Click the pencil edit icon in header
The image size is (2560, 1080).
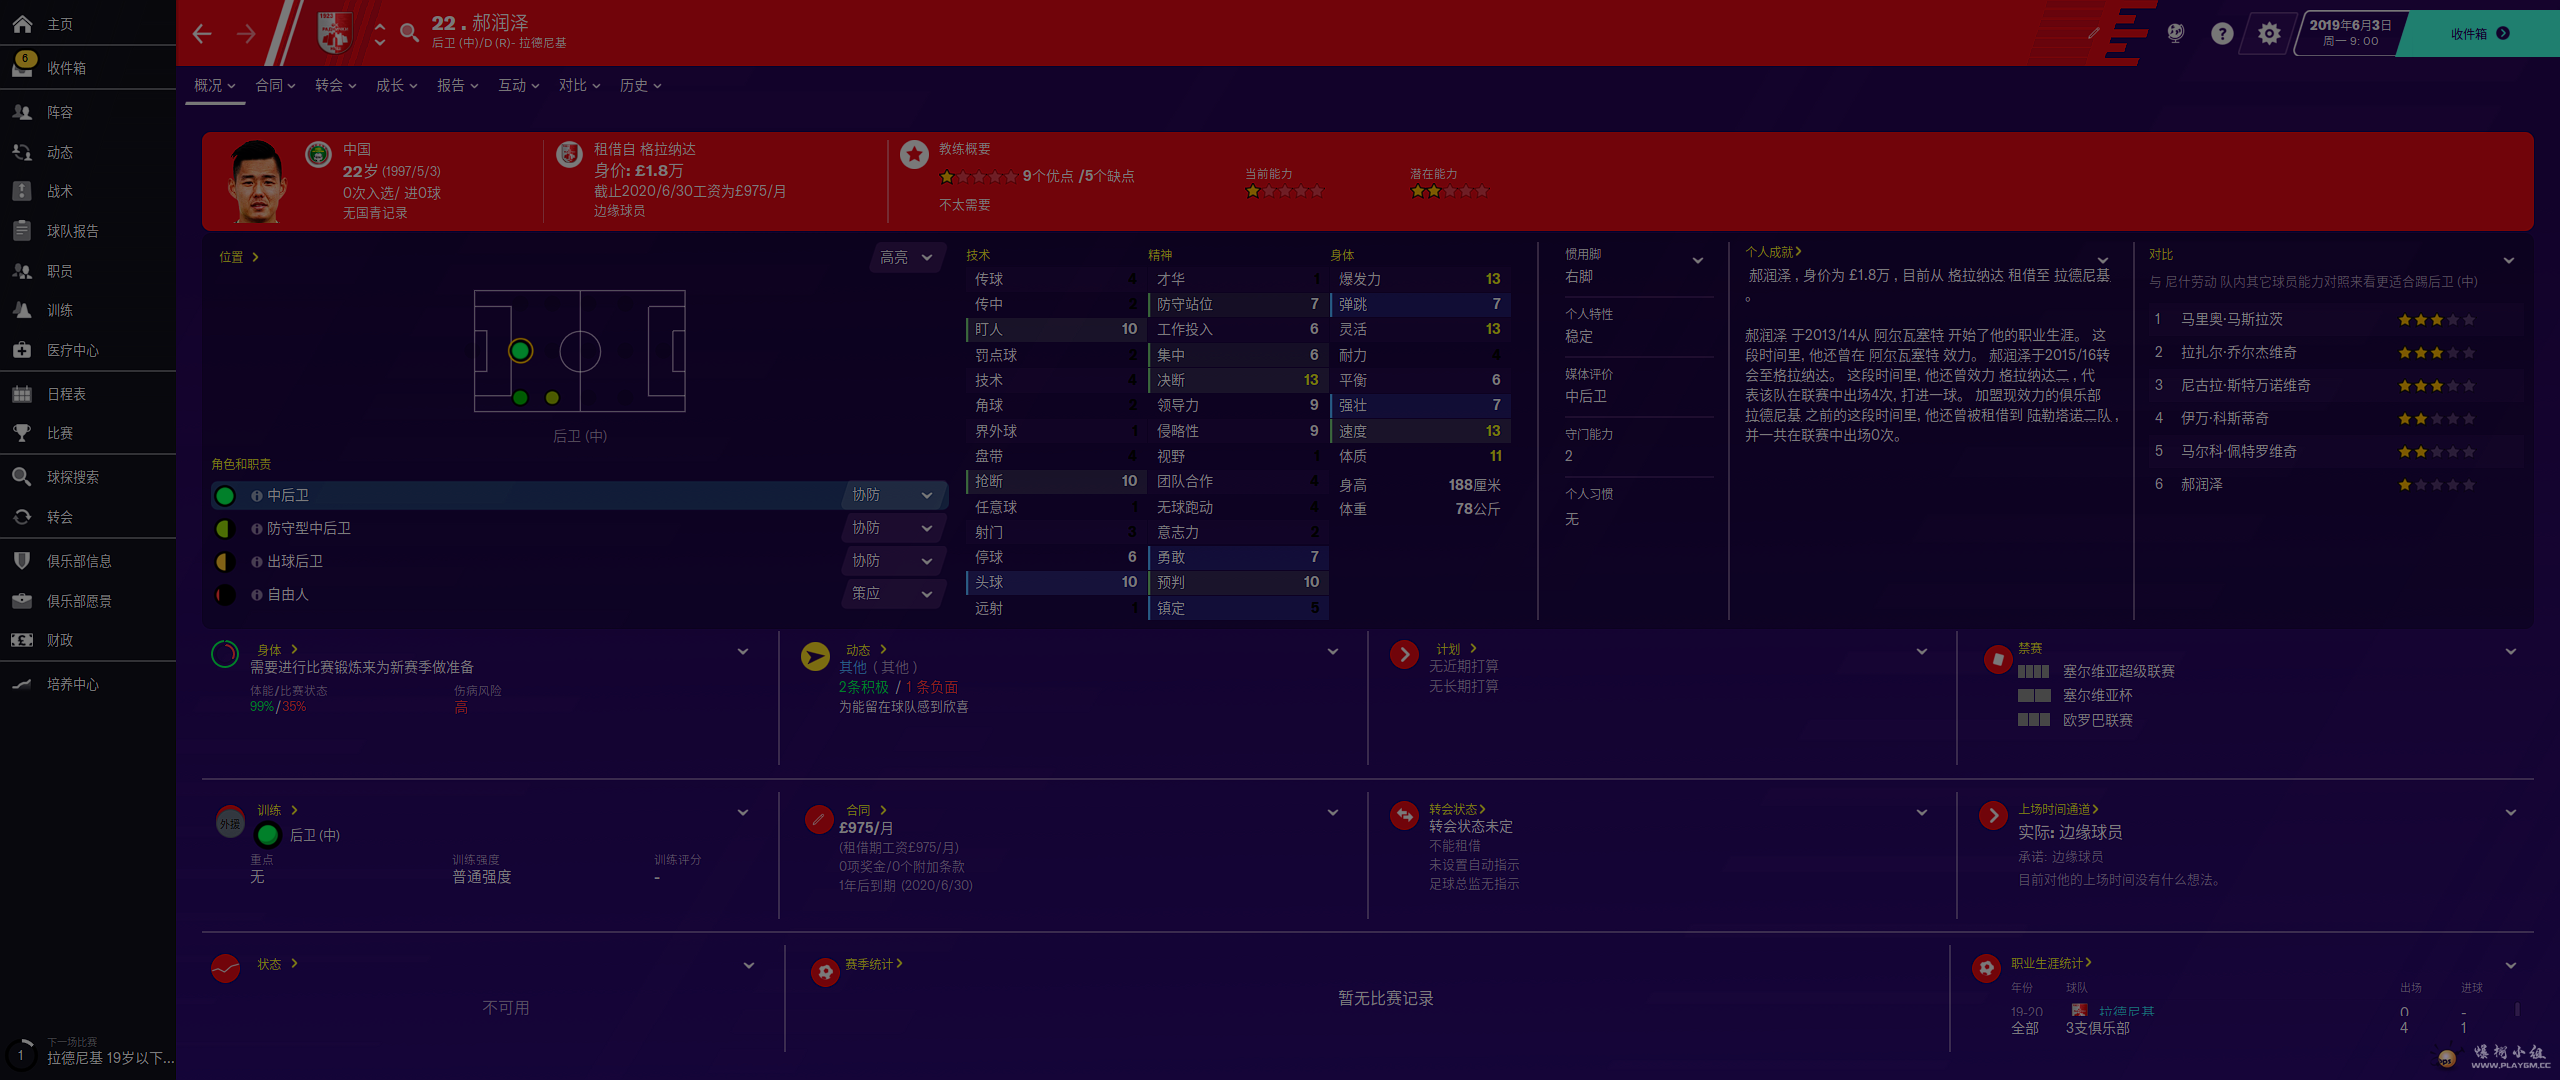click(2094, 33)
